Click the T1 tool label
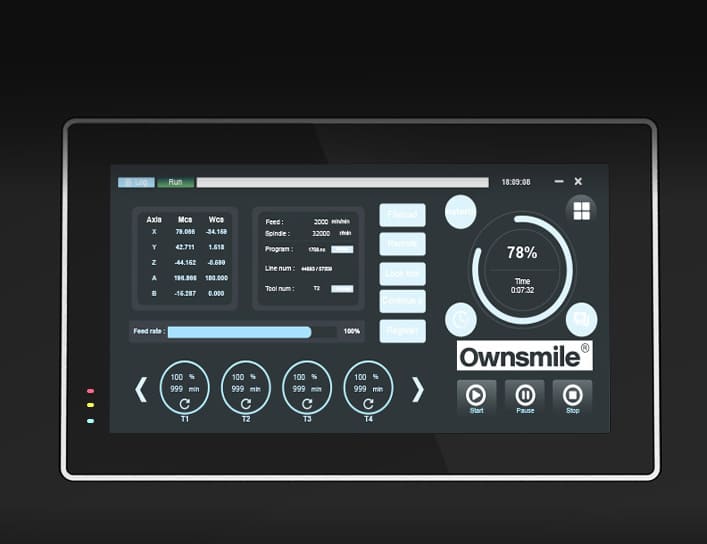Image resolution: width=707 pixels, height=544 pixels. [x=184, y=420]
